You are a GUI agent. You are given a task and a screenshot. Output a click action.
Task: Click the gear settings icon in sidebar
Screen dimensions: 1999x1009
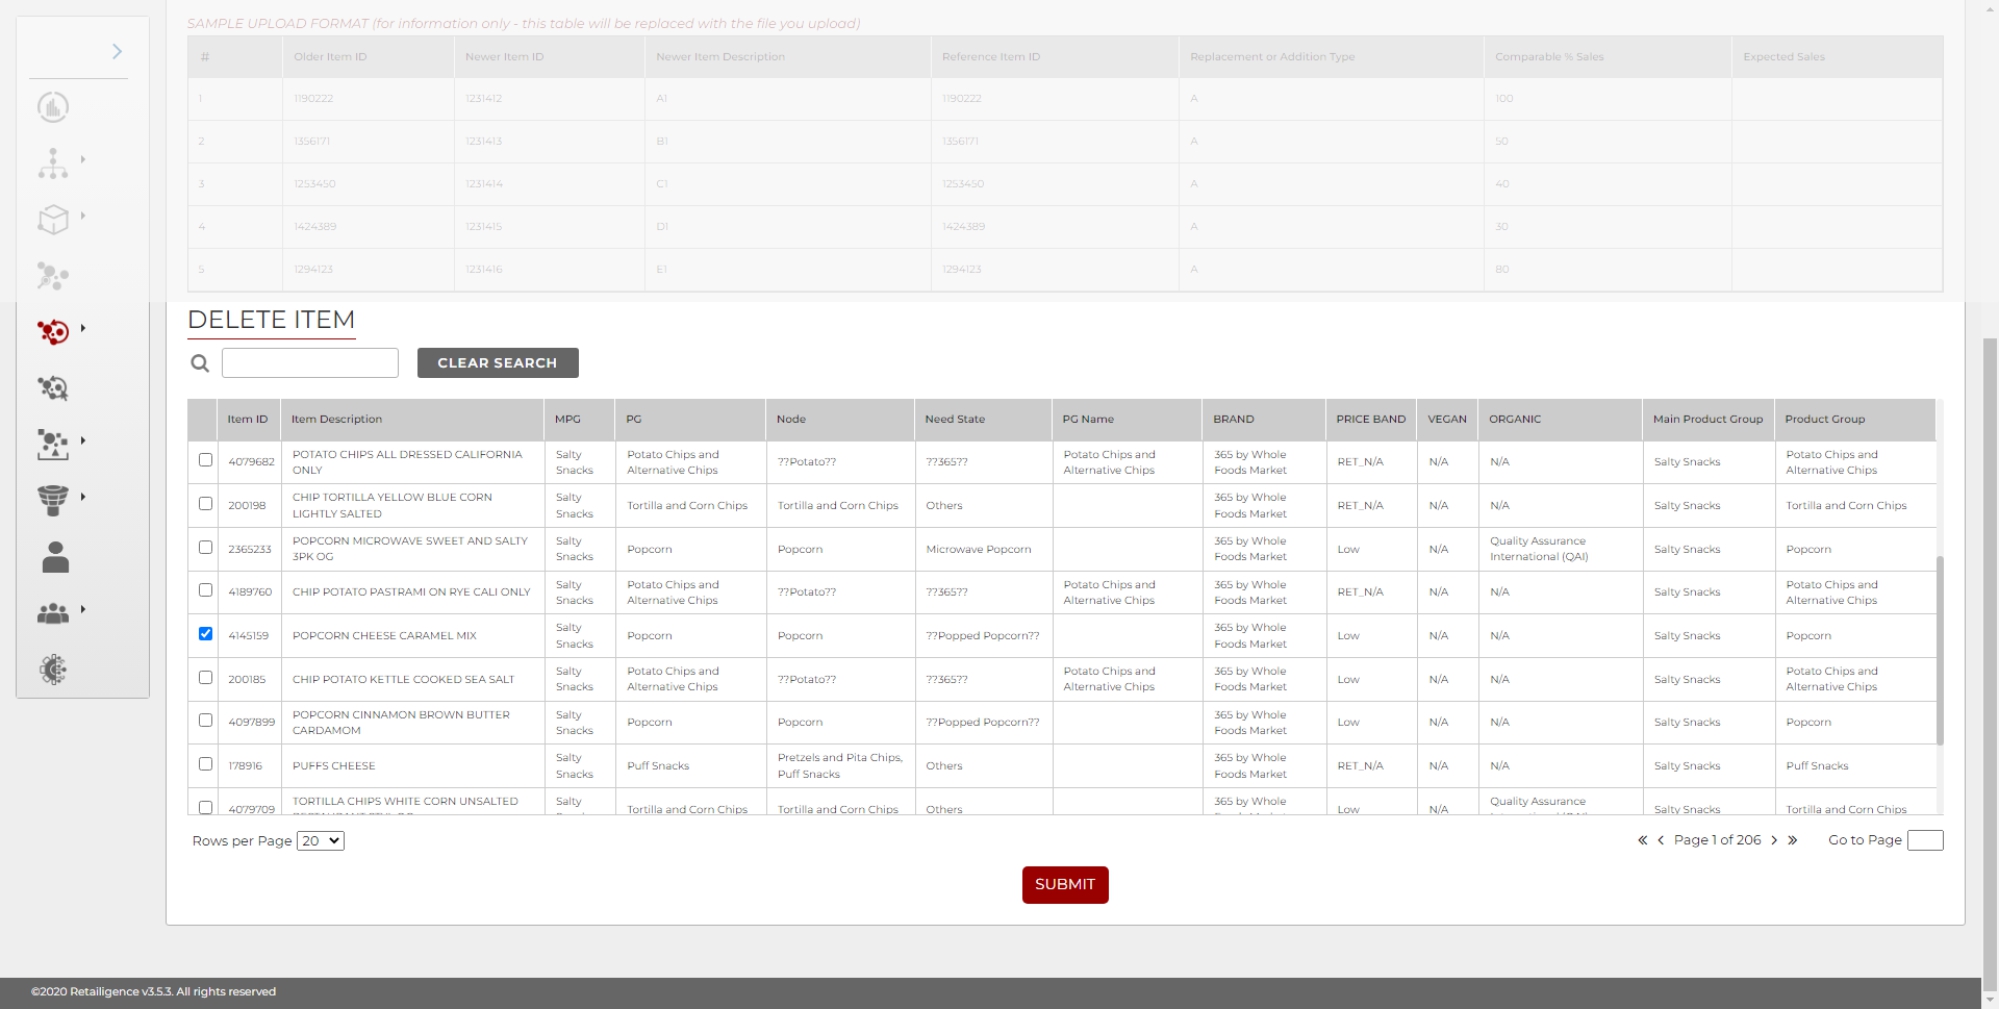pos(53,669)
